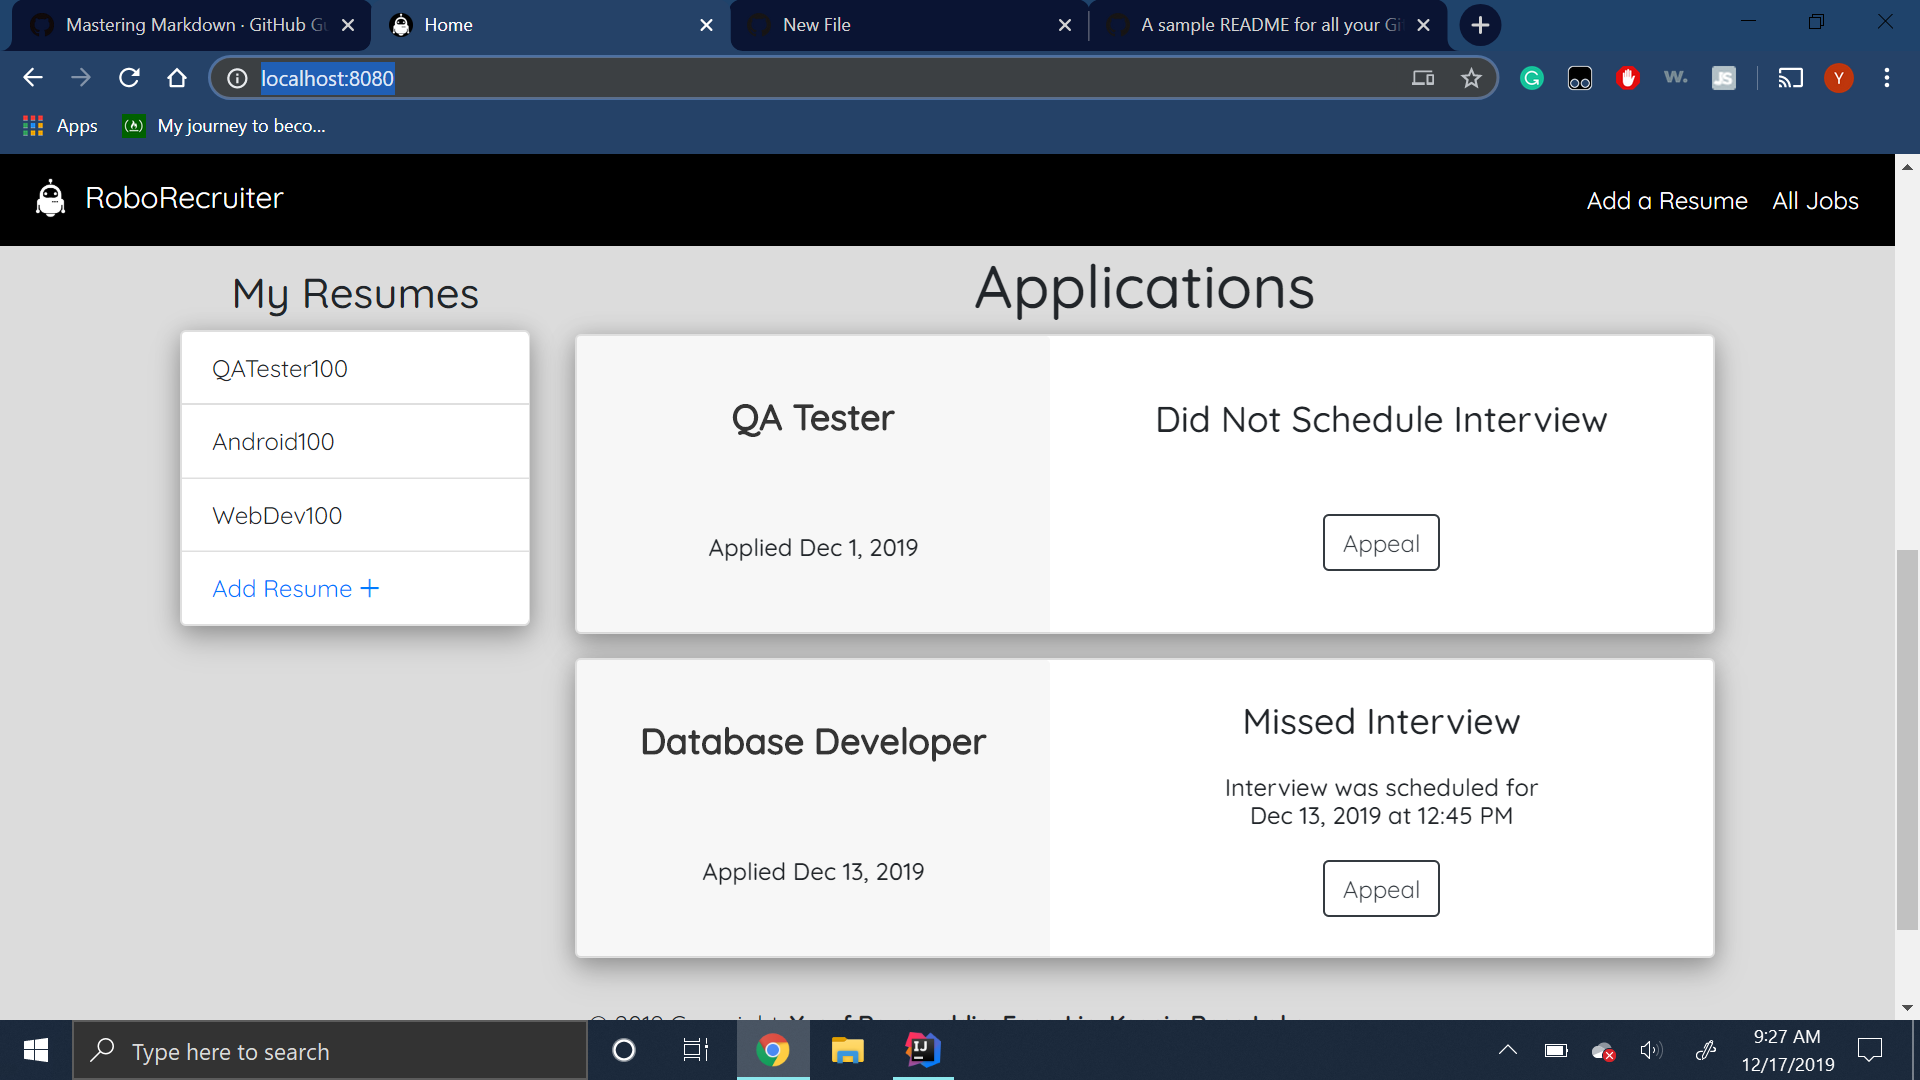Open All Jobs in the navbar
The height and width of the screenshot is (1080, 1920).
tap(1815, 201)
